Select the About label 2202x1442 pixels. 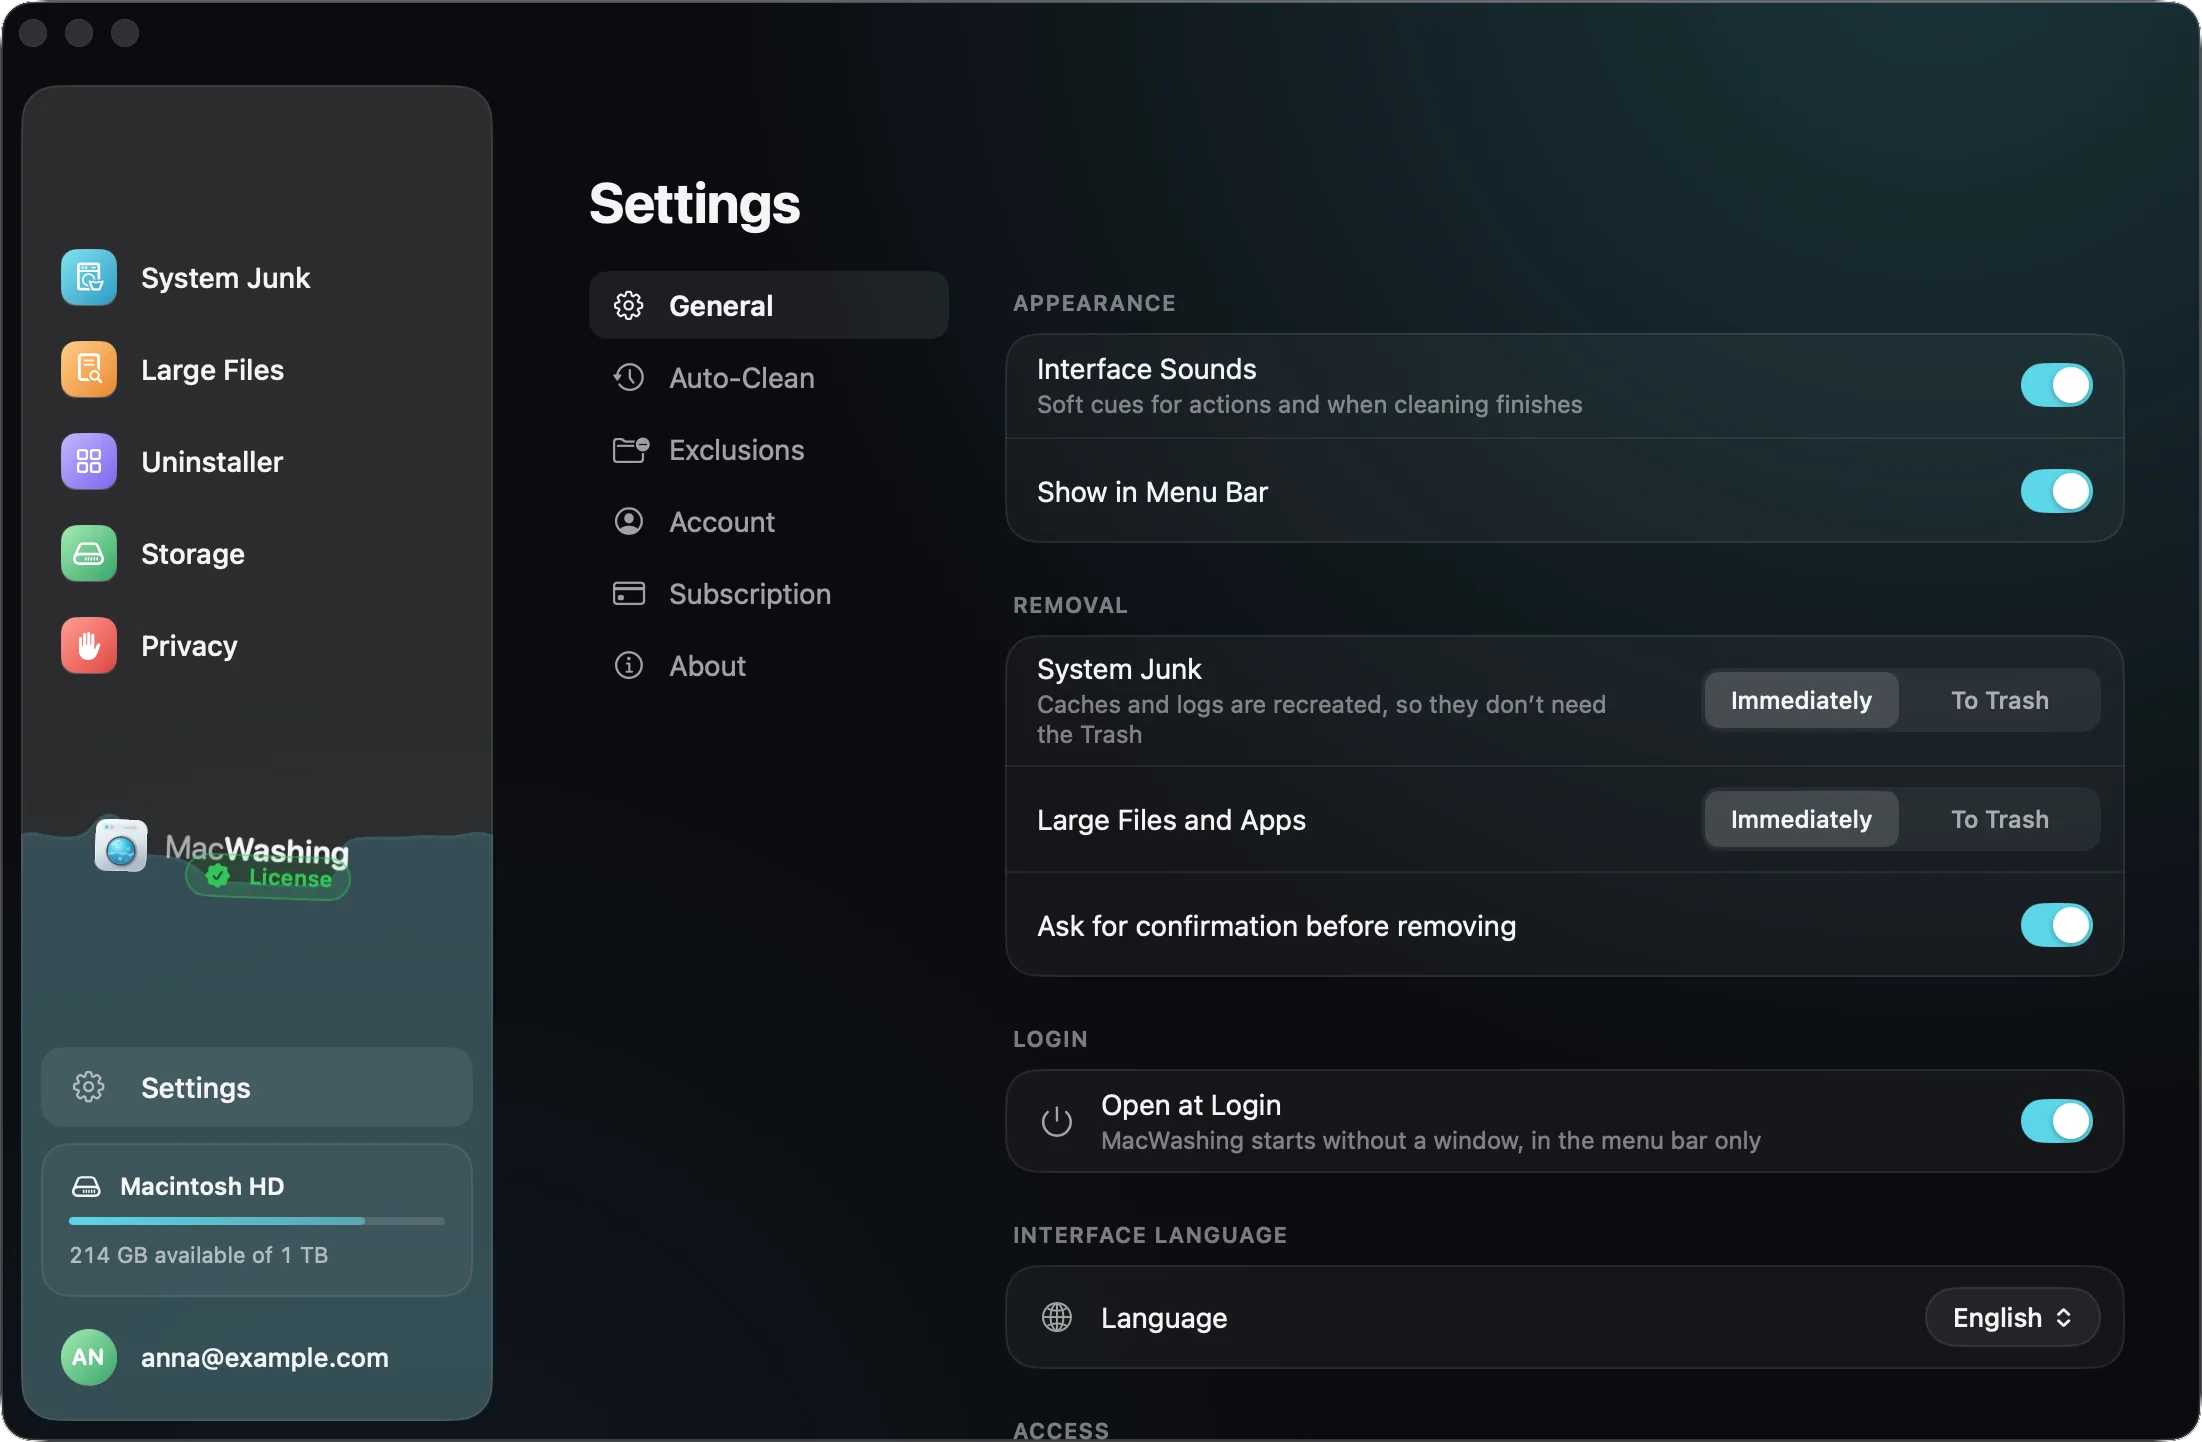[707, 666]
